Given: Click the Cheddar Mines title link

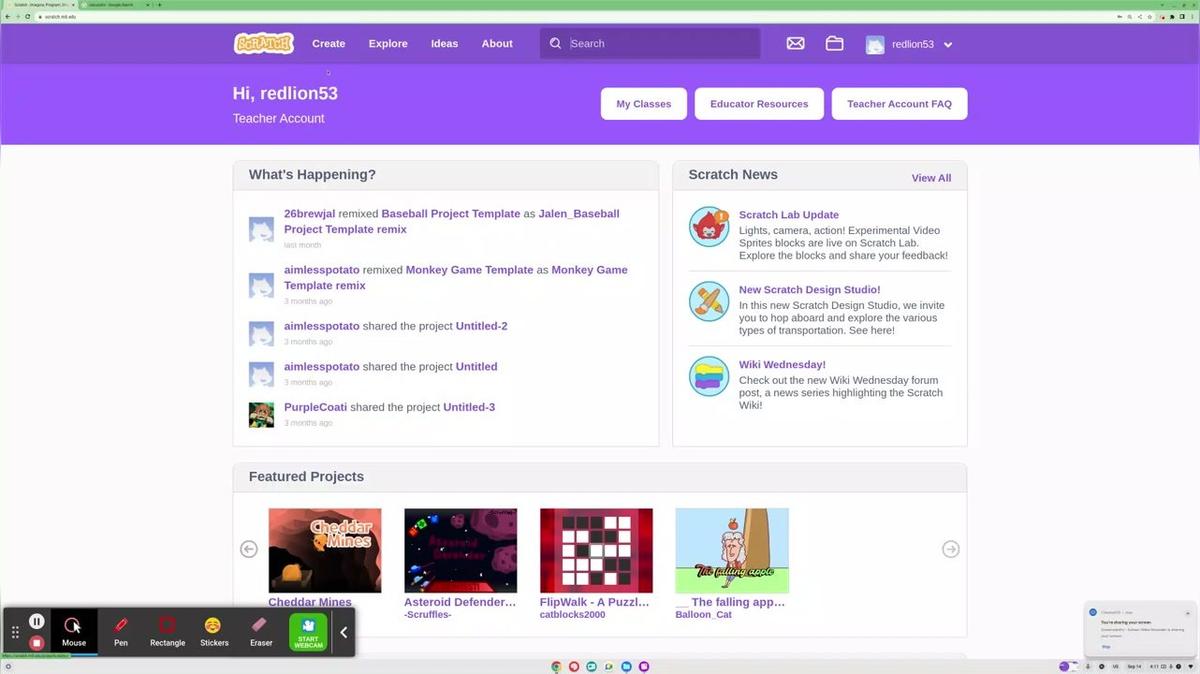Looking at the screenshot, I should tap(310, 602).
